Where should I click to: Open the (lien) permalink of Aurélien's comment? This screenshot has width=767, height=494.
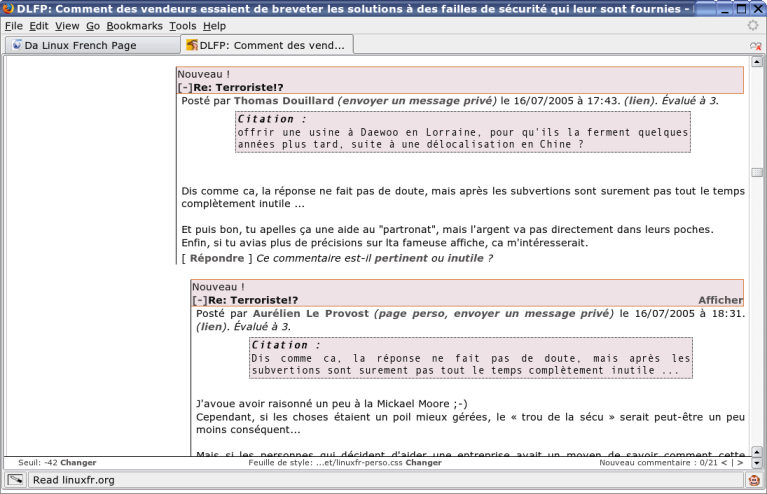(212, 327)
